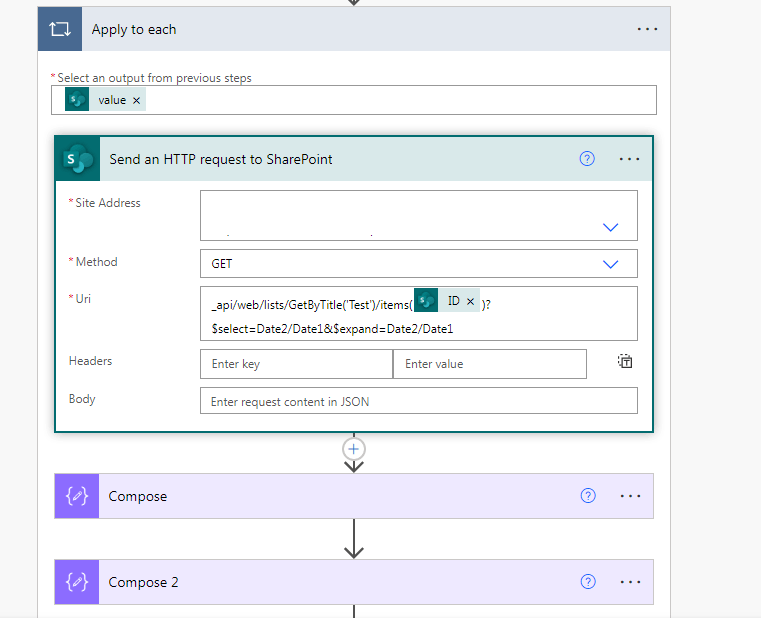Click the Select an output field
Screen dimensions: 761x618
[354, 100]
